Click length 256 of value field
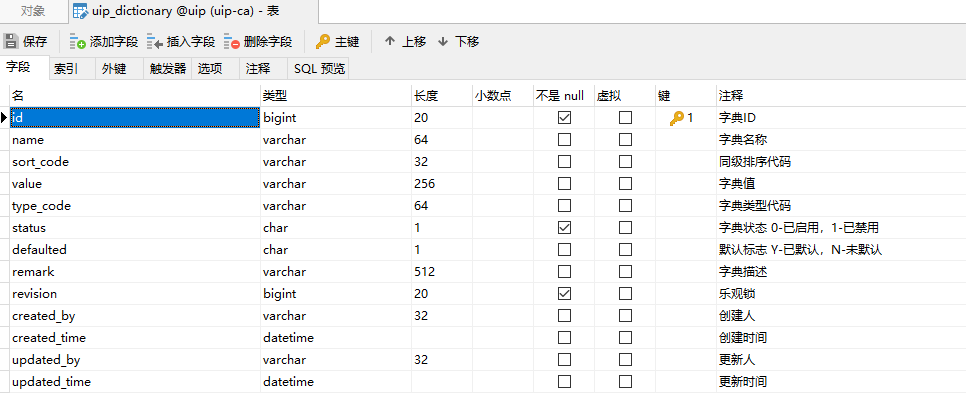Screen dimensions: 966x416 pyautogui.click(x=424, y=184)
